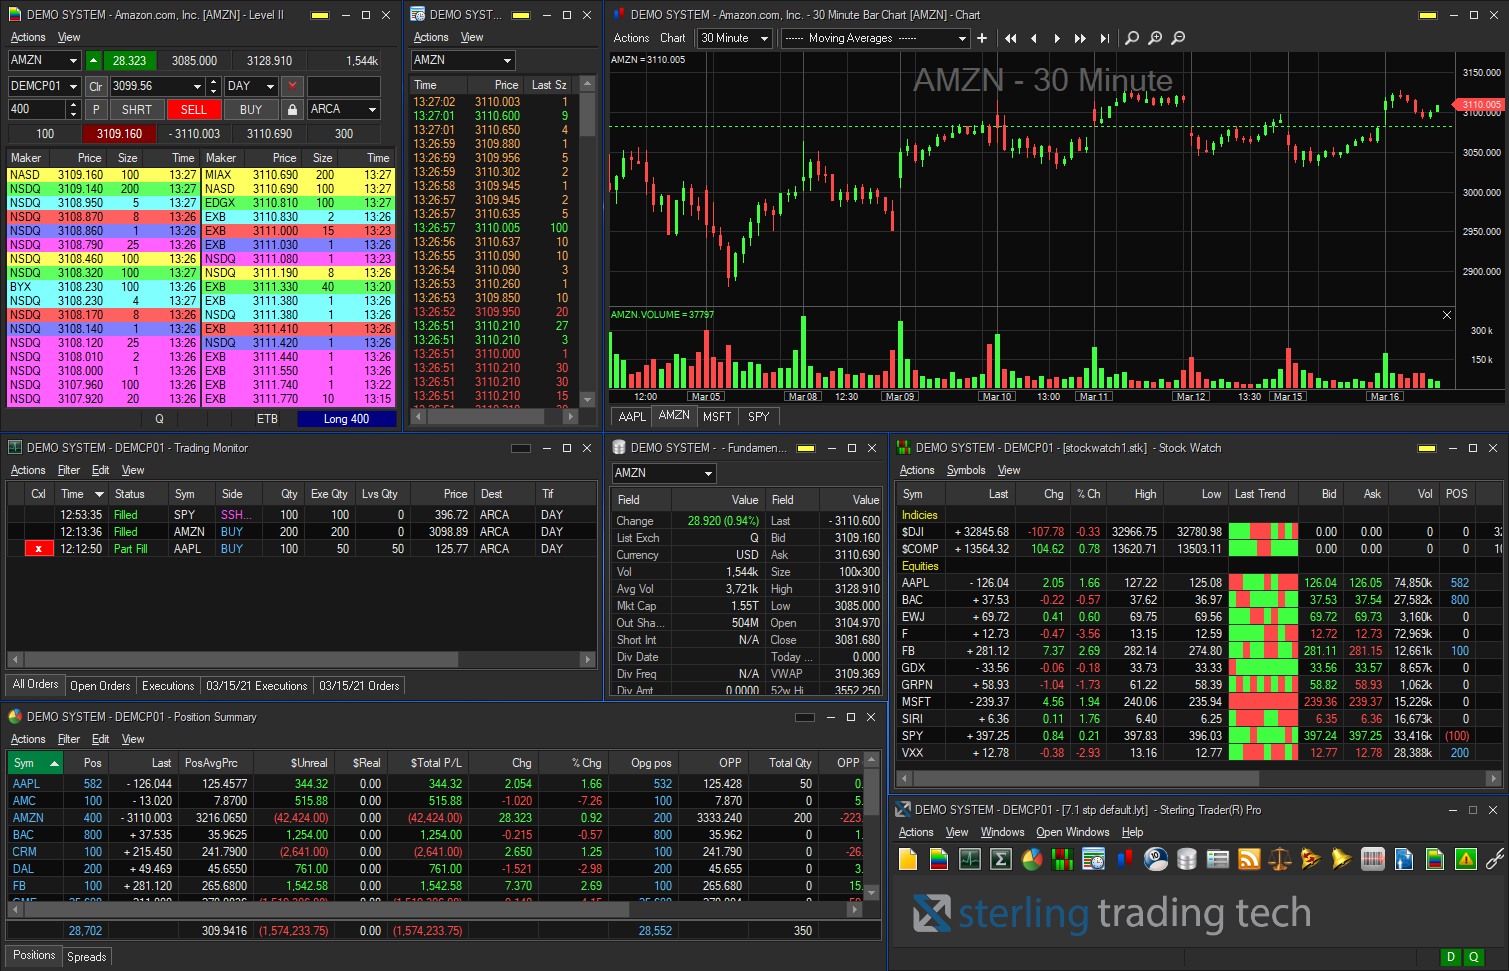
Task: Open the risk settings scales icon
Action: pos(1280,858)
